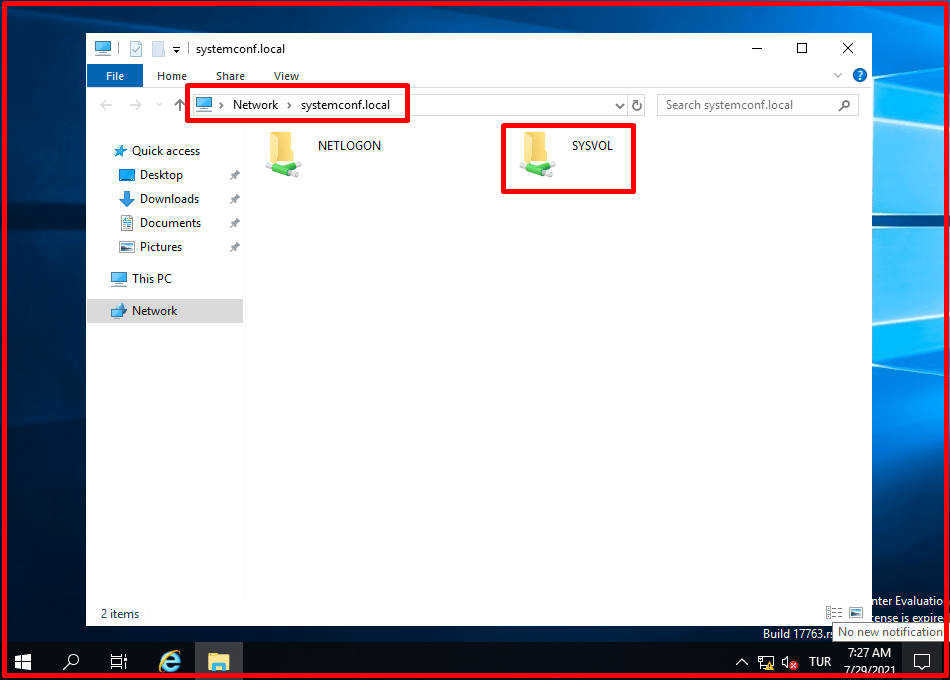Open the Help question mark icon
This screenshot has width=950, height=680.
point(859,75)
